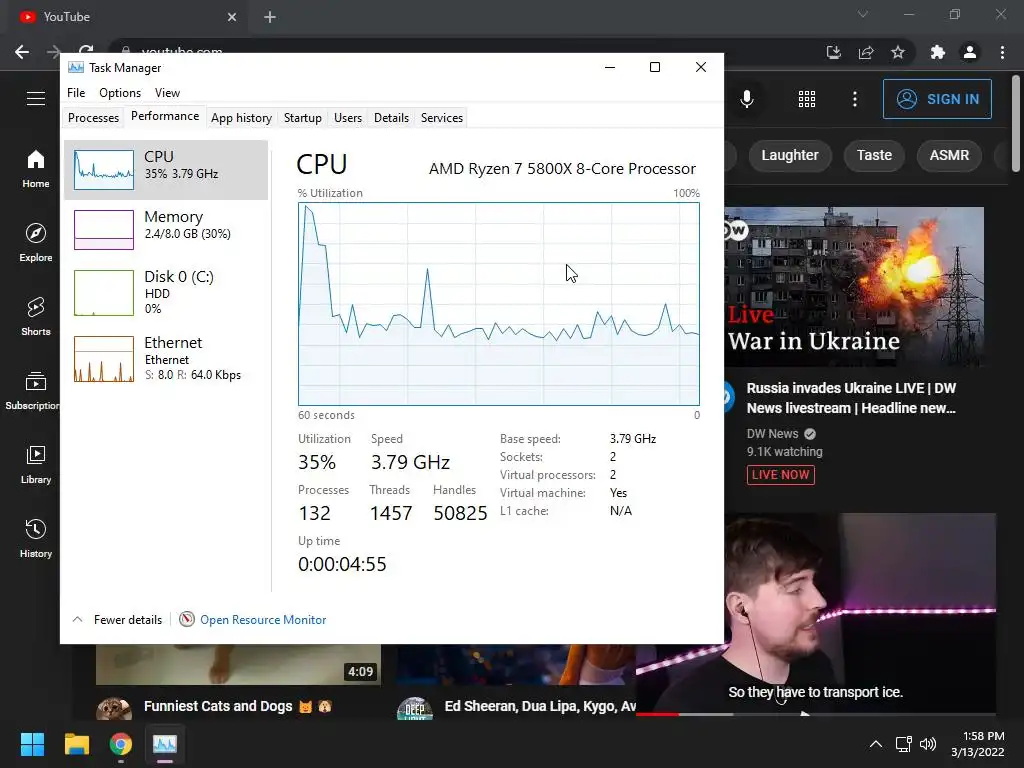Open the Chrome tab search chevron

(863, 14)
